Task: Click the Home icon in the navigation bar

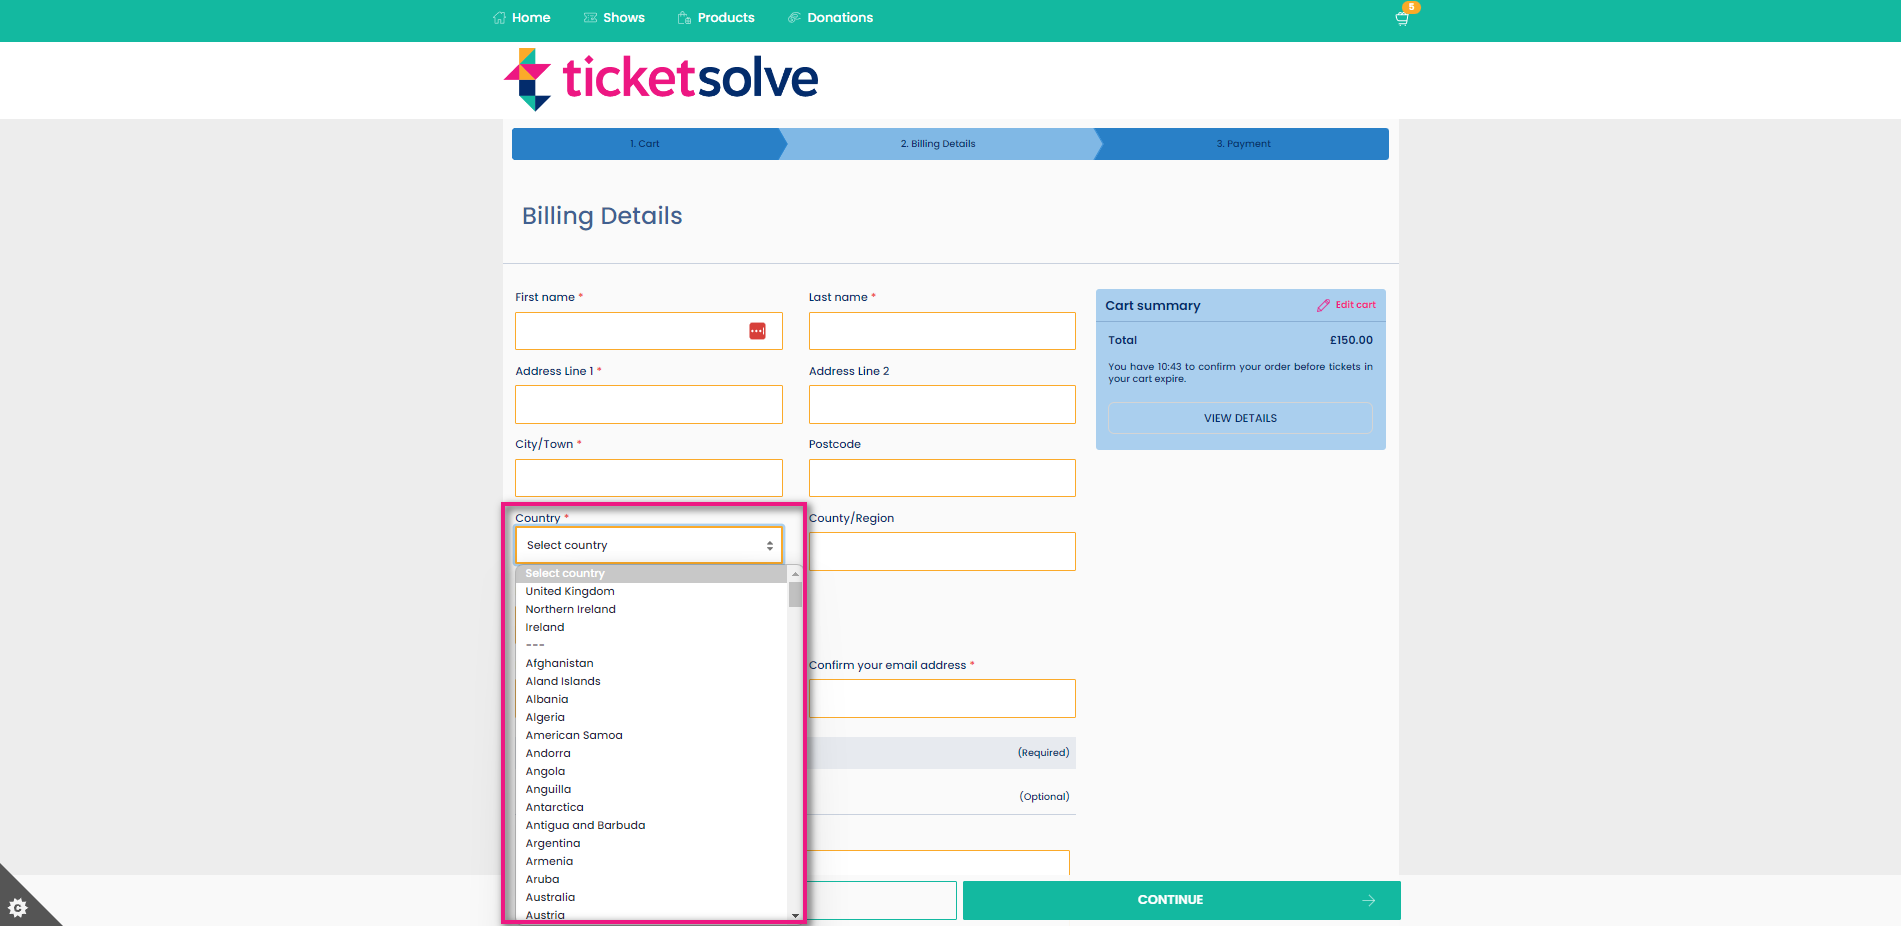Action: (x=499, y=17)
